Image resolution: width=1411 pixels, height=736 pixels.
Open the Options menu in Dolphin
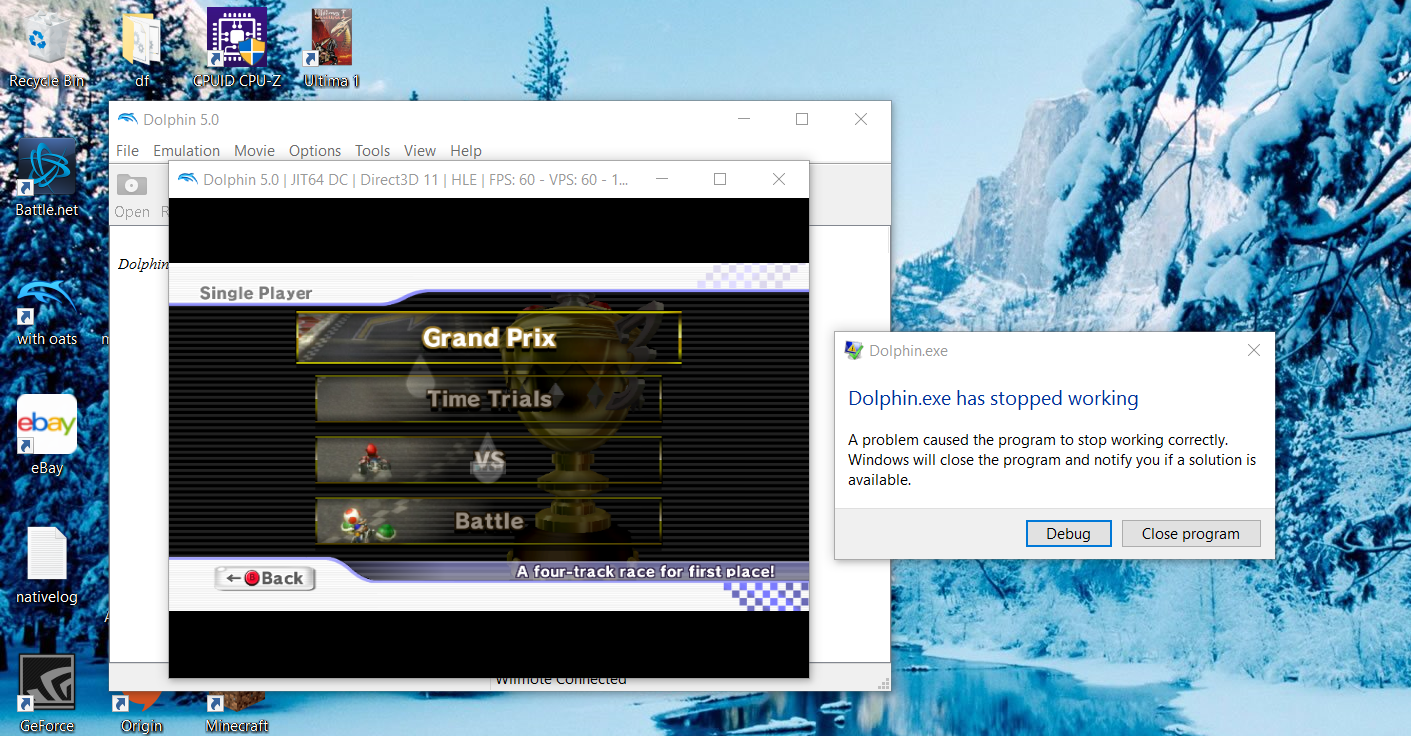315,151
